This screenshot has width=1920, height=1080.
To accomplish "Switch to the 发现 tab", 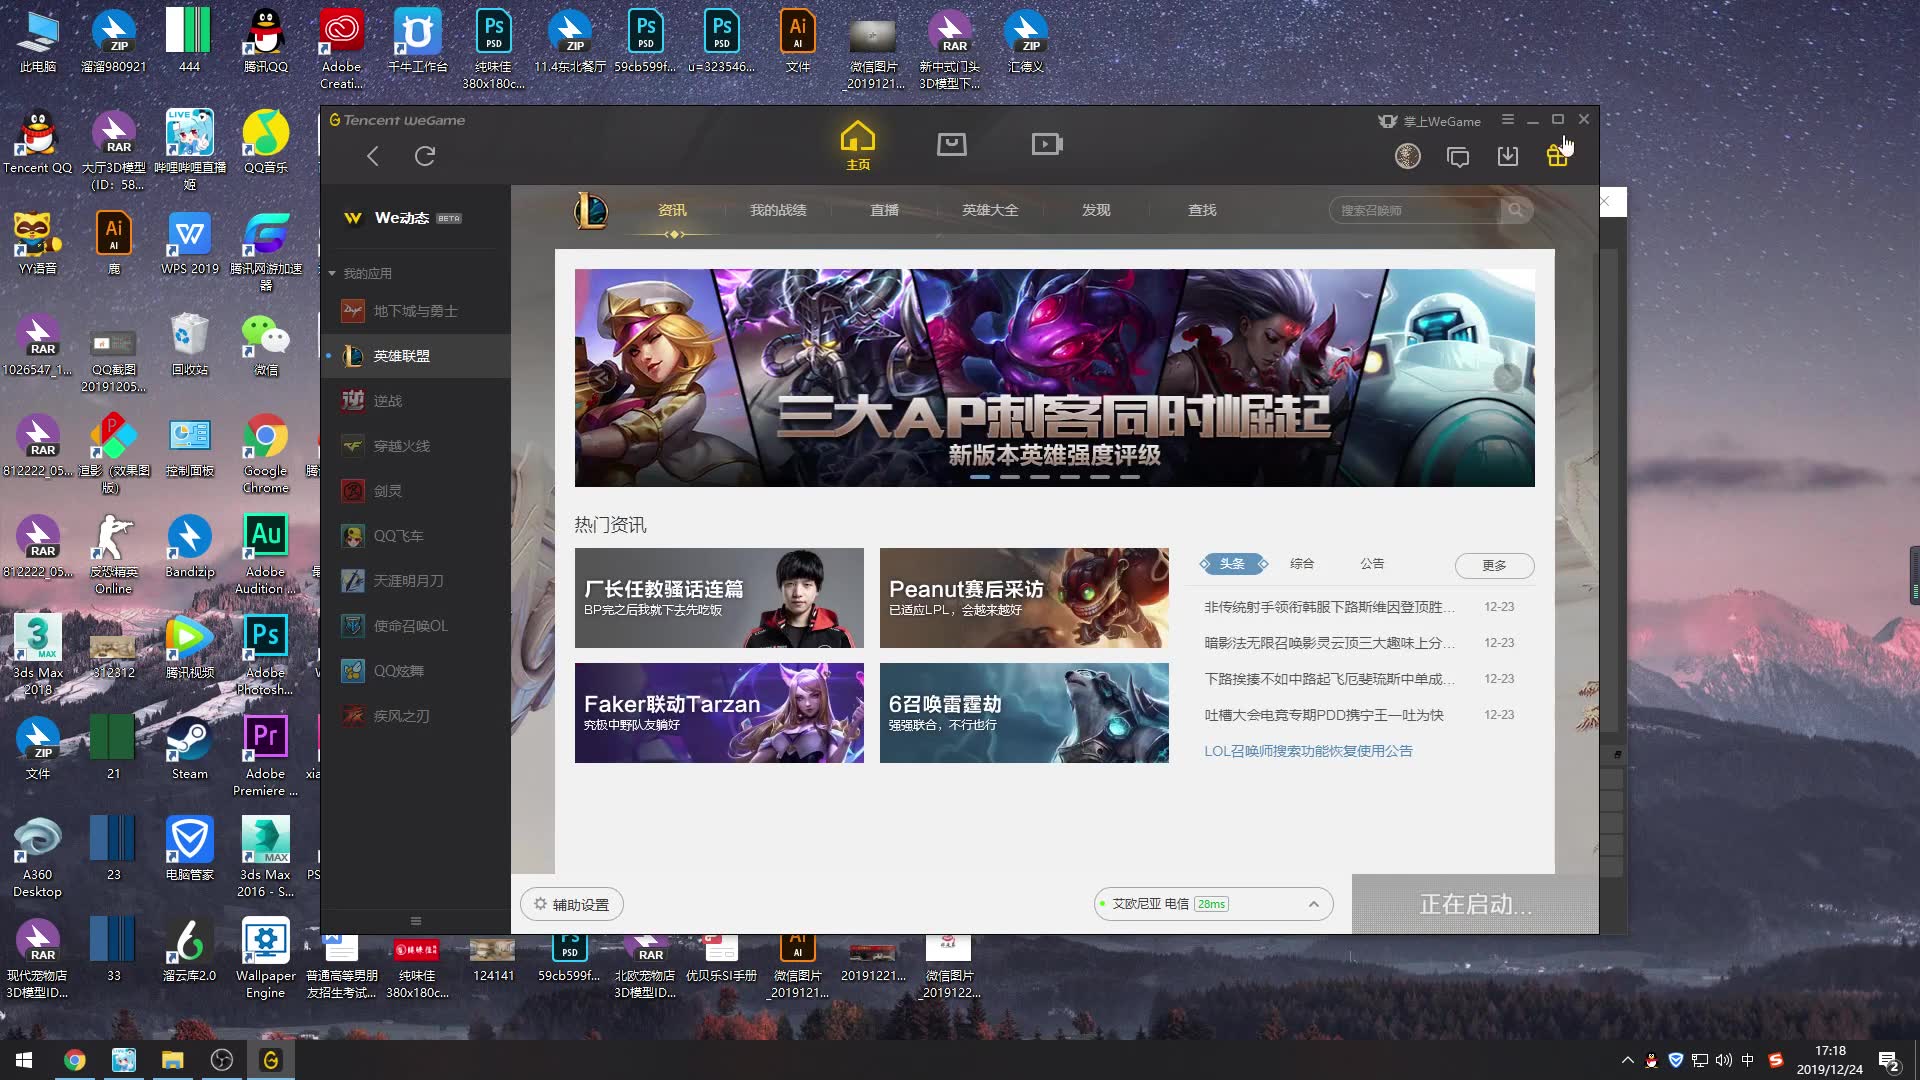I will 1096,210.
